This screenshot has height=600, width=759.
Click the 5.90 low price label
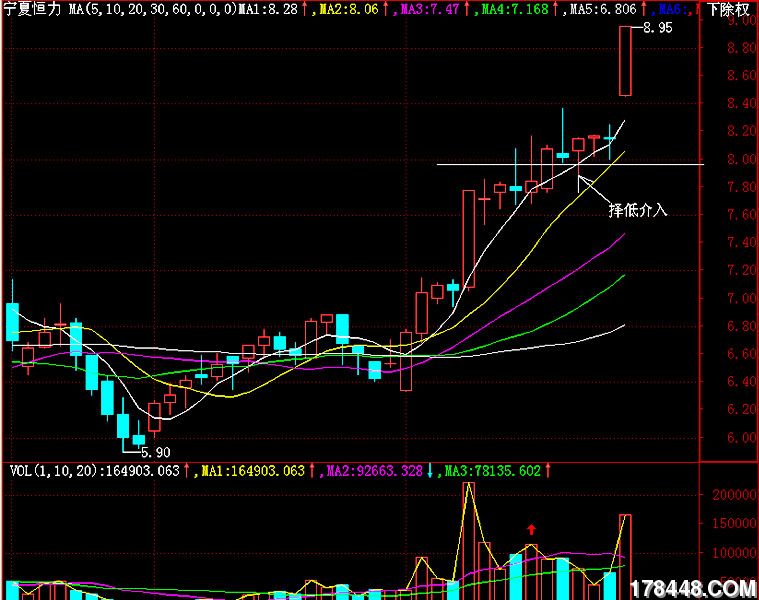(156, 452)
